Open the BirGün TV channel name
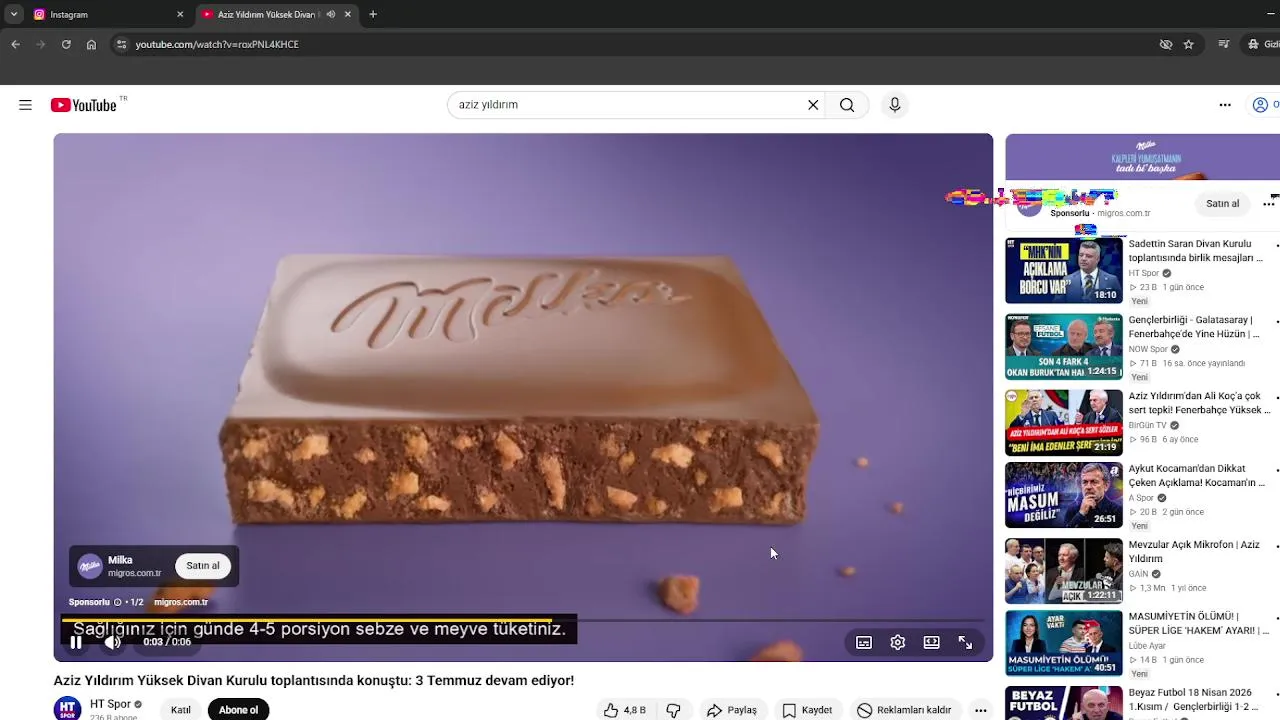The image size is (1280, 720). pyautogui.click(x=1147, y=425)
